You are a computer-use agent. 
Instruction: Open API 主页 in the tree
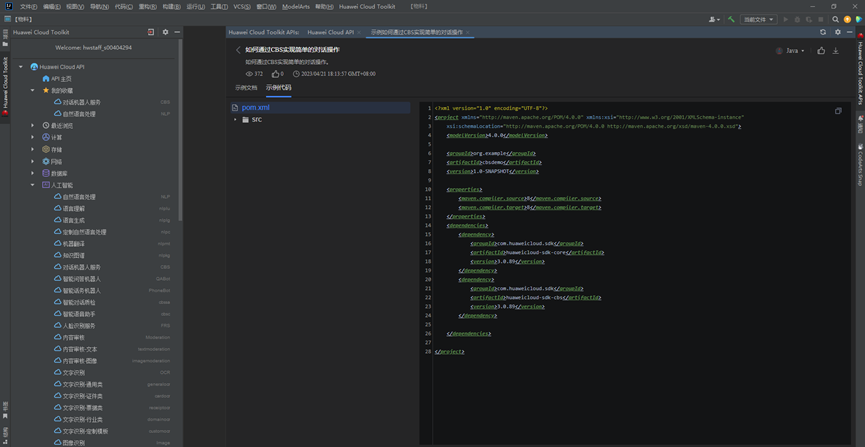tap(61, 79)
